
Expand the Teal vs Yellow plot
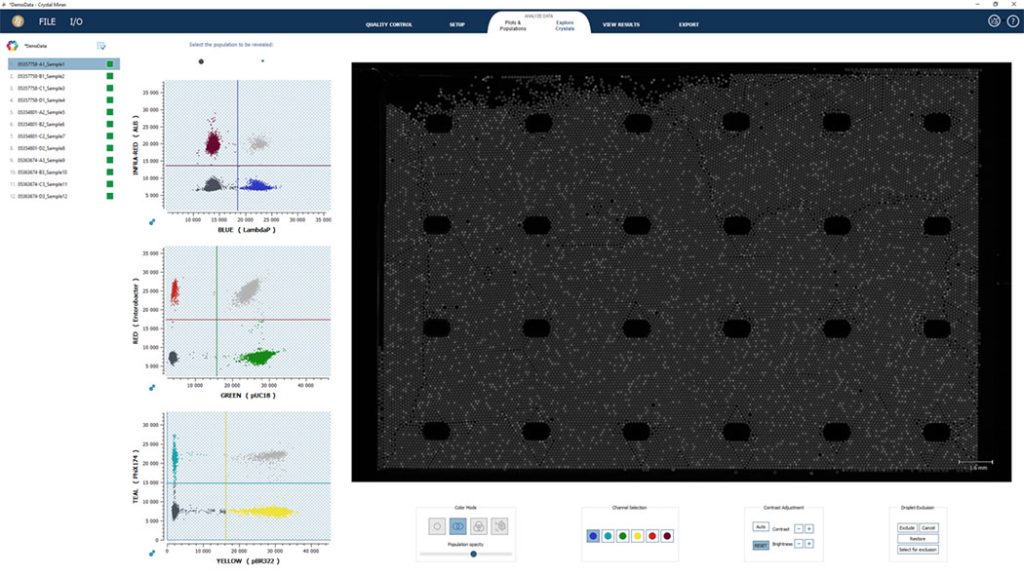[153, 552]
